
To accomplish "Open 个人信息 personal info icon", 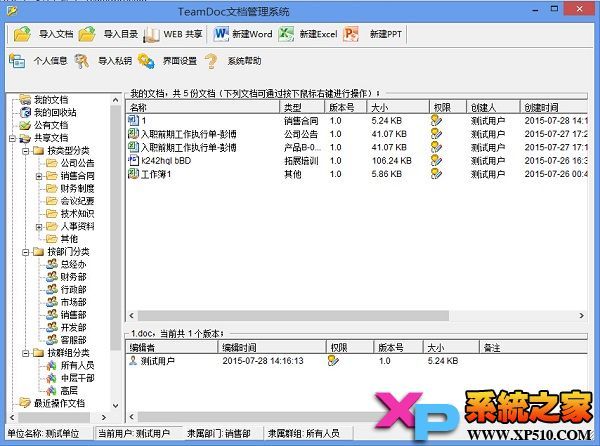I will (17, 61).
